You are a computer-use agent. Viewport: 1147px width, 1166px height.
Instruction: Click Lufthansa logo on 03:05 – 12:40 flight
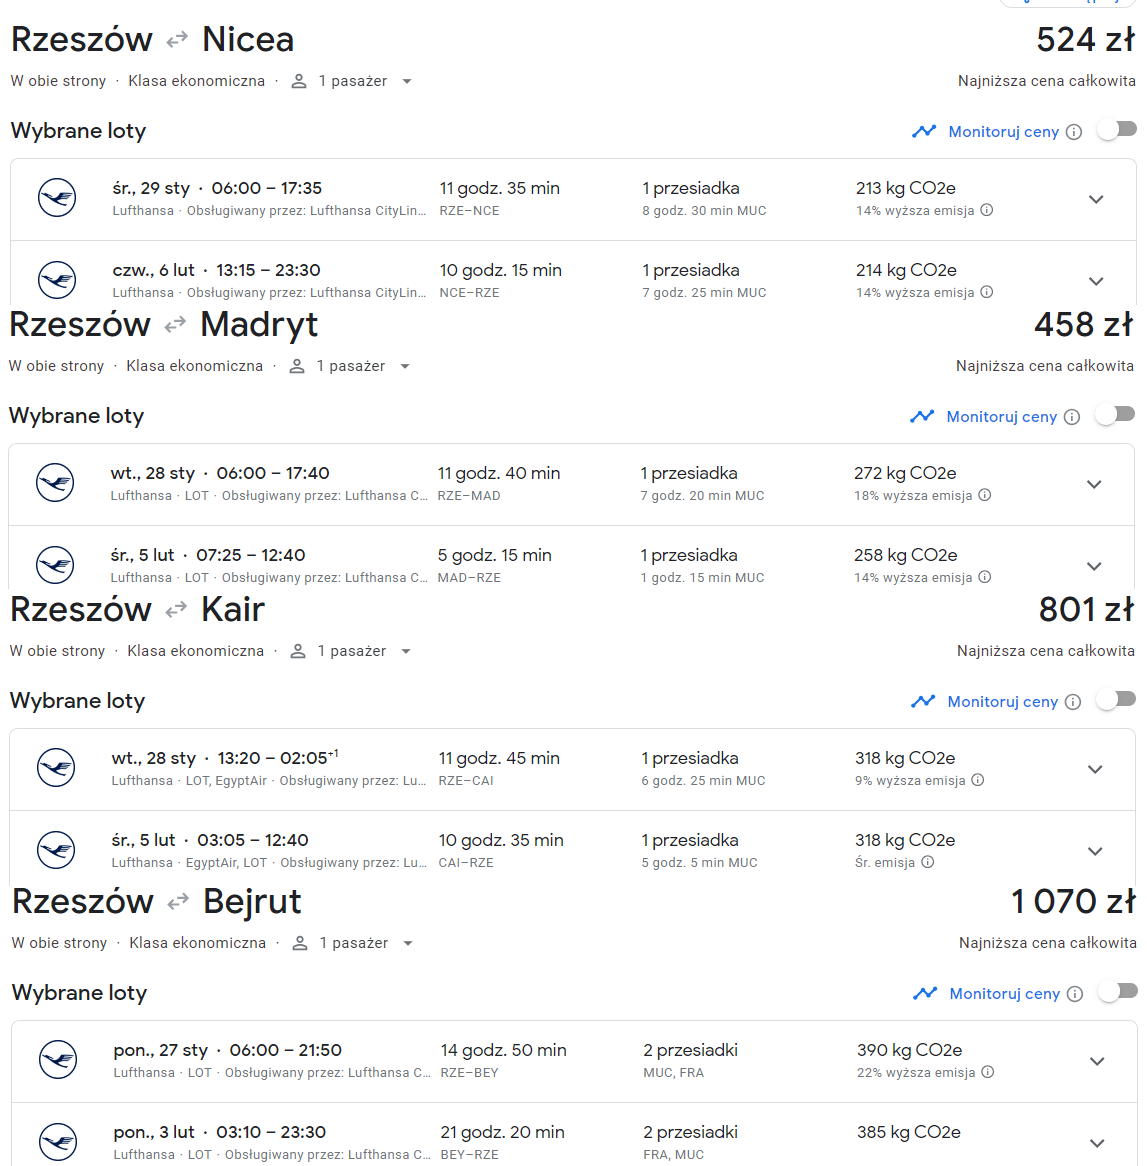[57, 849]
